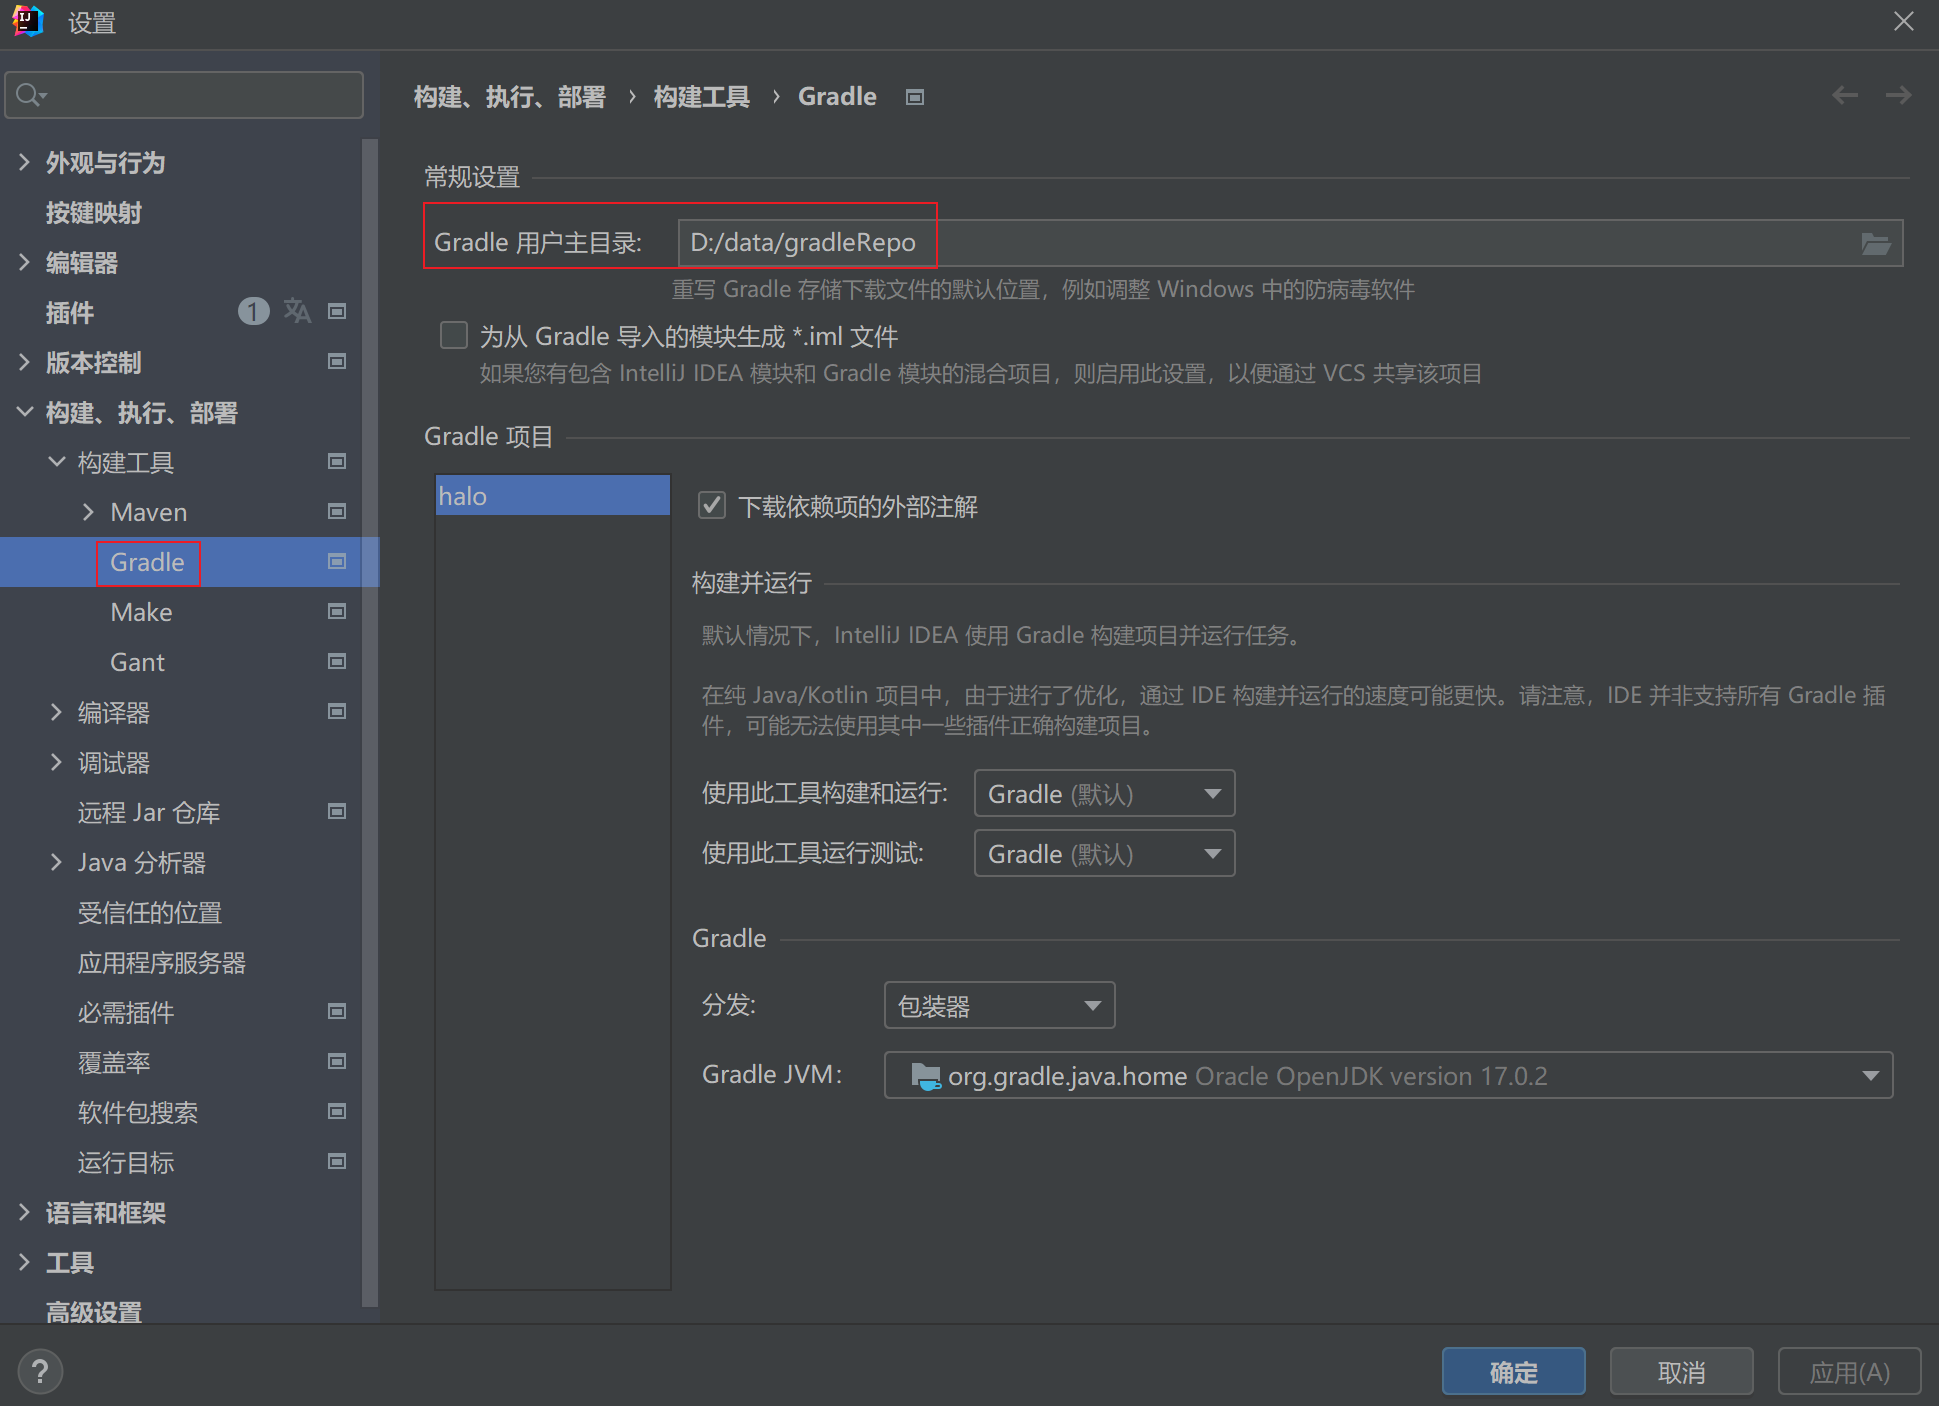
Task: Click the project marker icon on 插件 row
Action: tap(337, 311)
